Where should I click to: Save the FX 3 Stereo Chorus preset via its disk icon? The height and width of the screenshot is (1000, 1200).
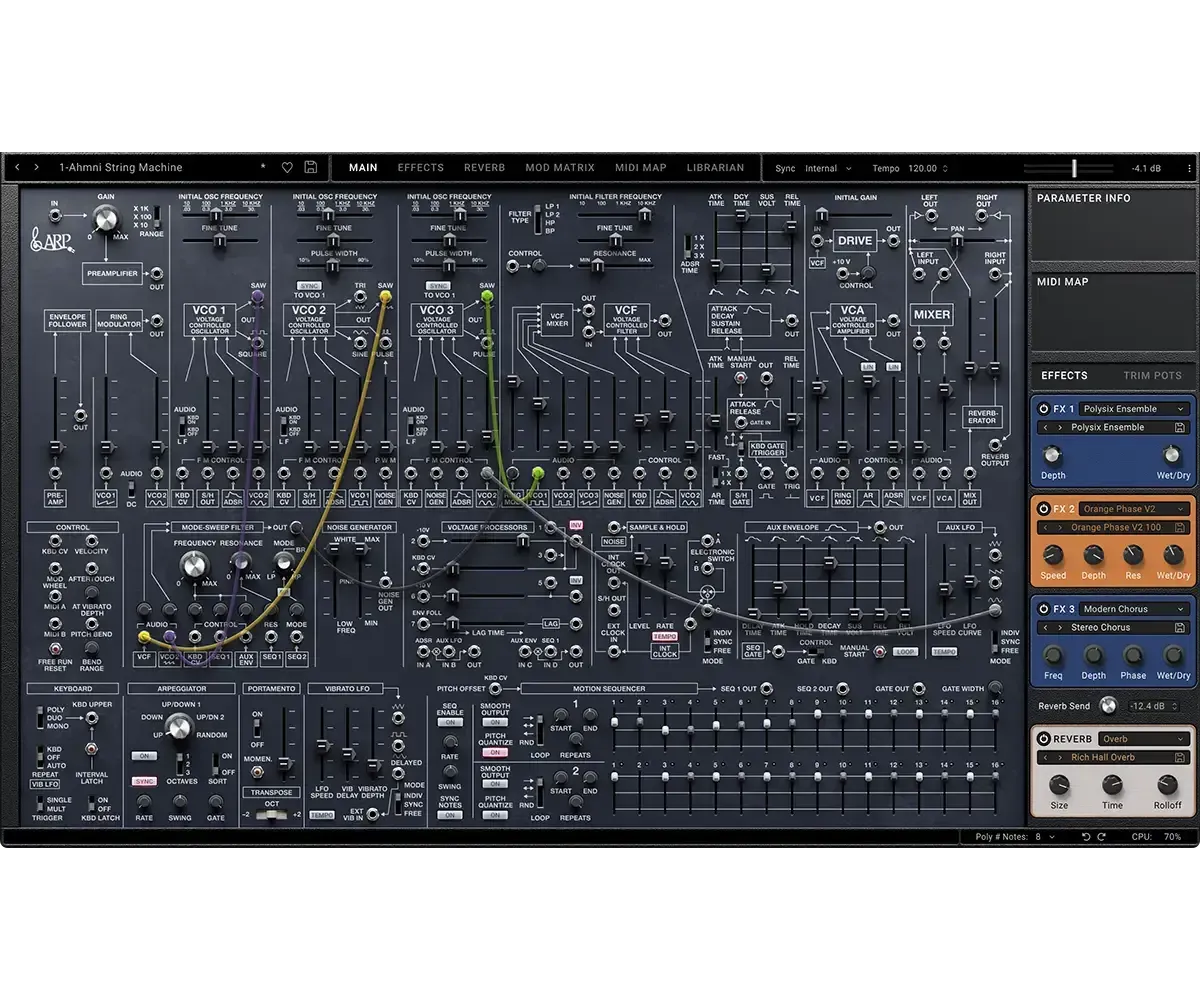coord(1181,627)
